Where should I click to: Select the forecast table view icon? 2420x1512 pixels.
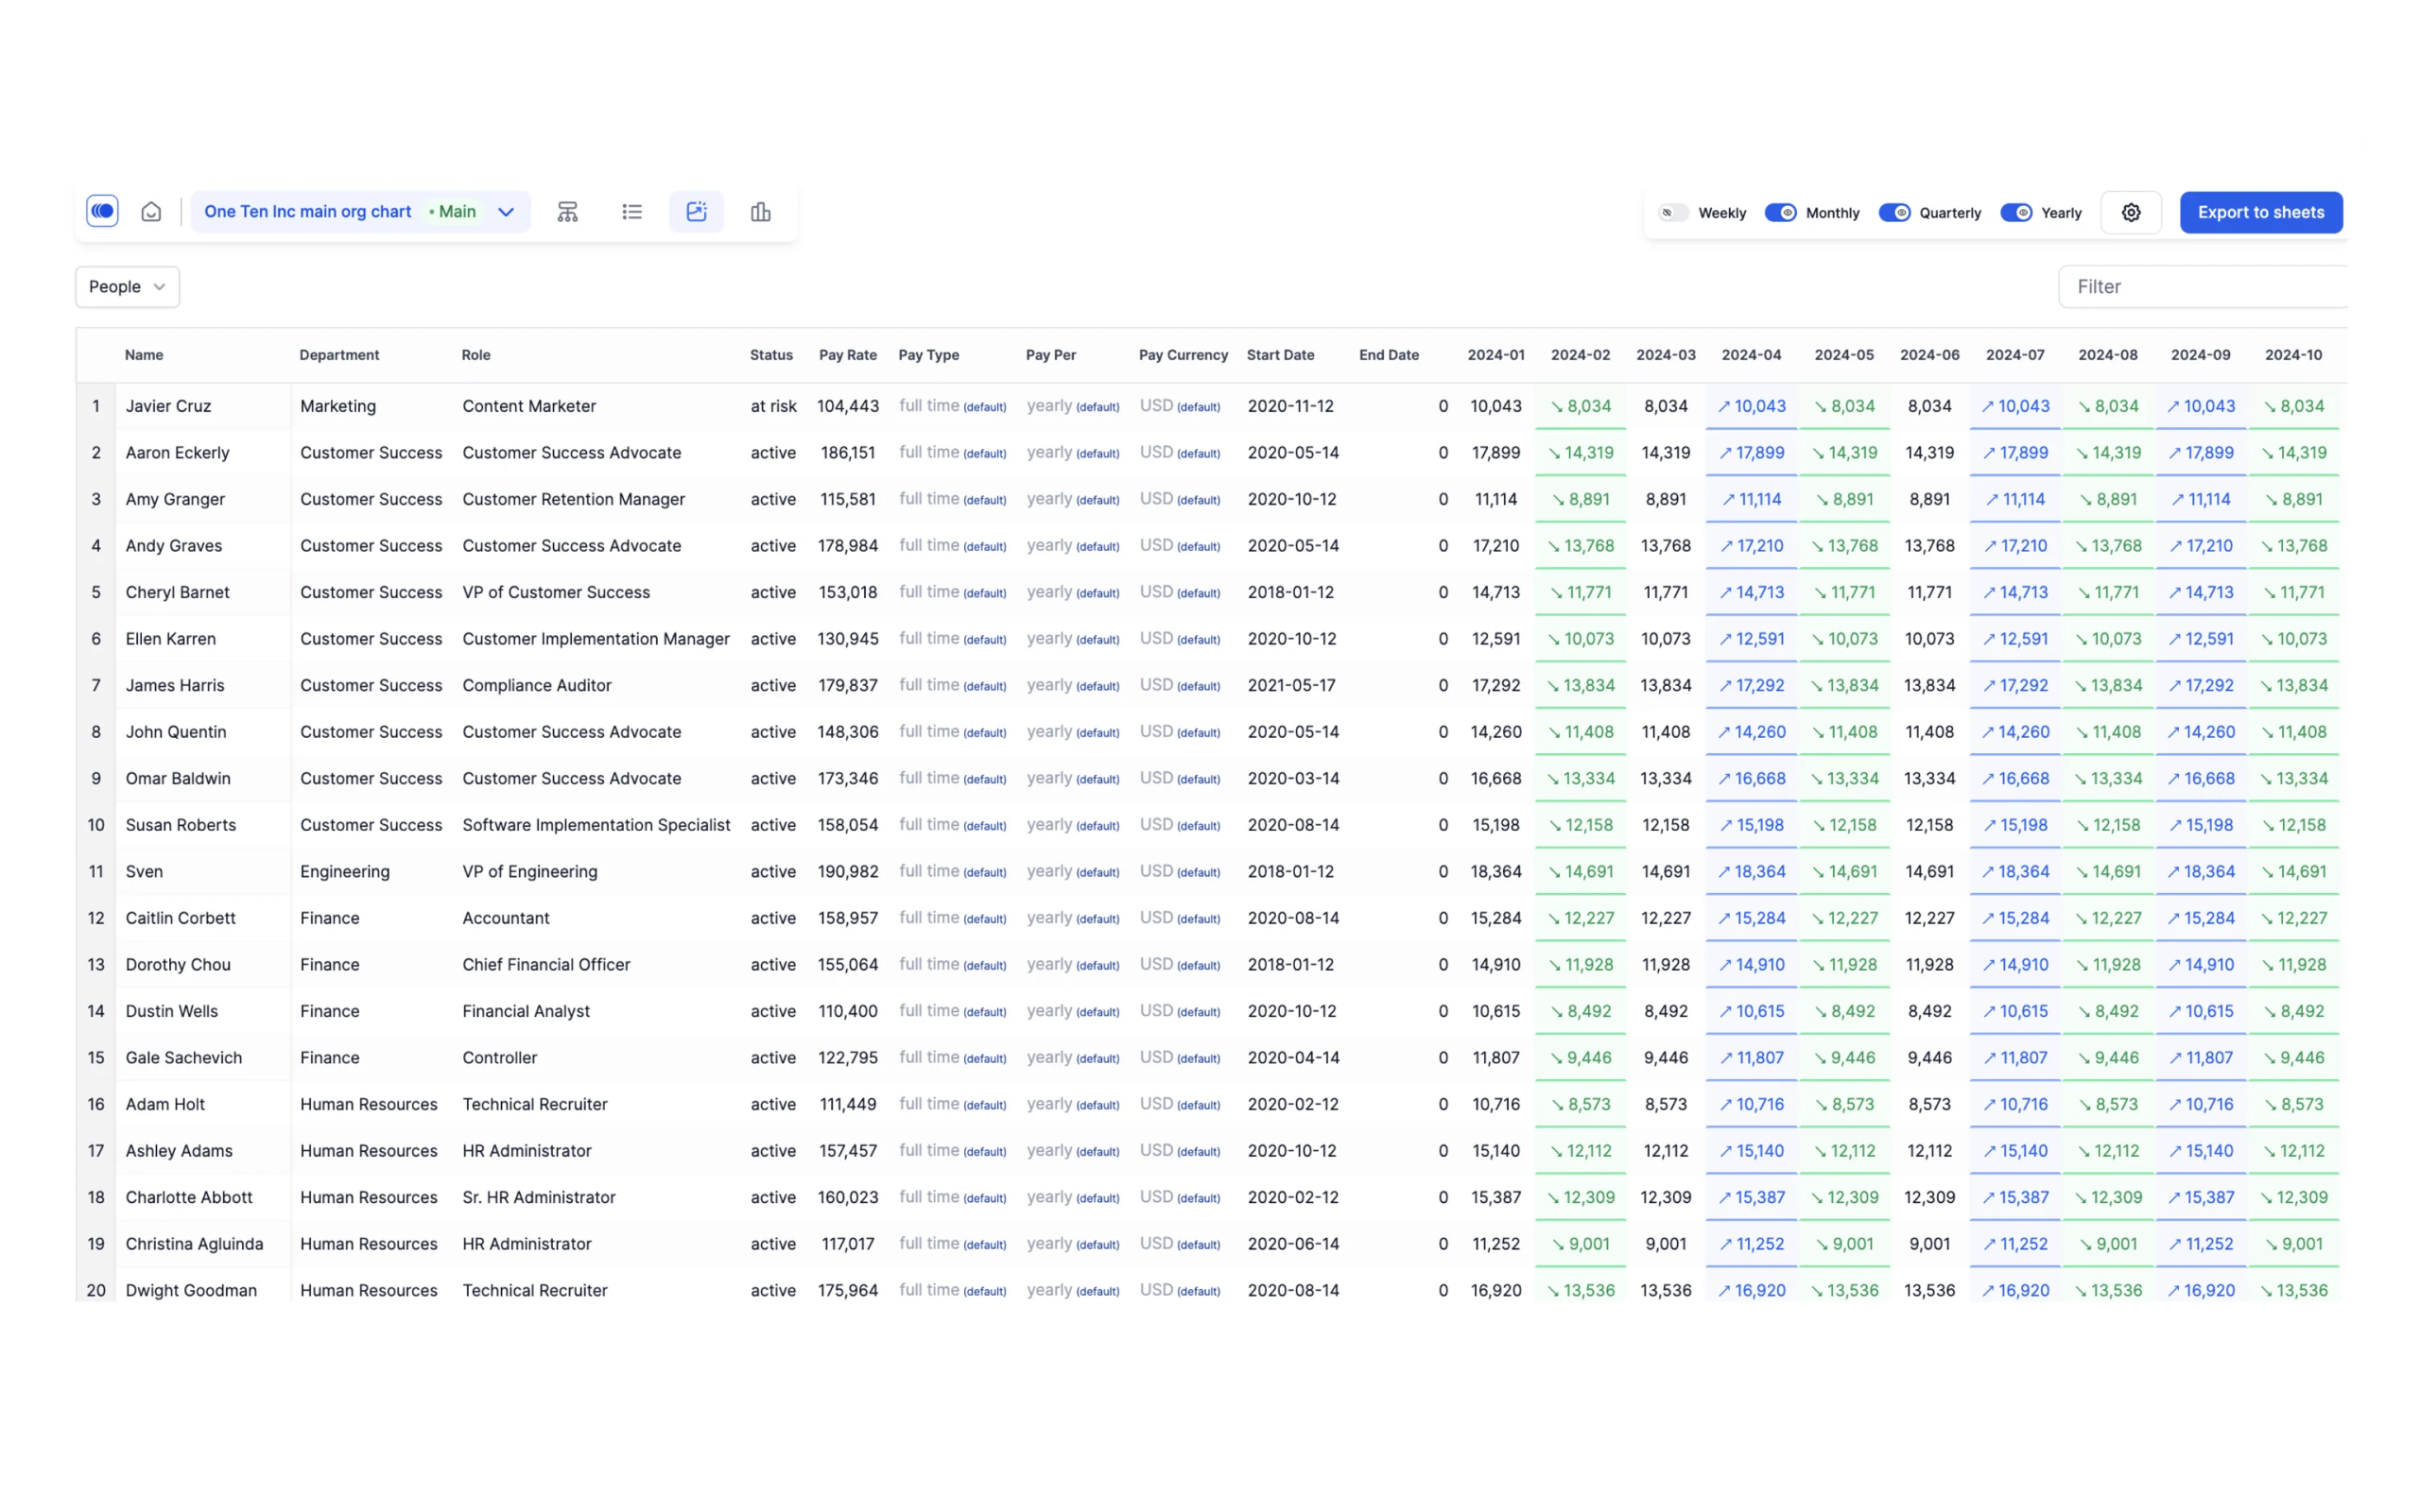tap(696, 212)
